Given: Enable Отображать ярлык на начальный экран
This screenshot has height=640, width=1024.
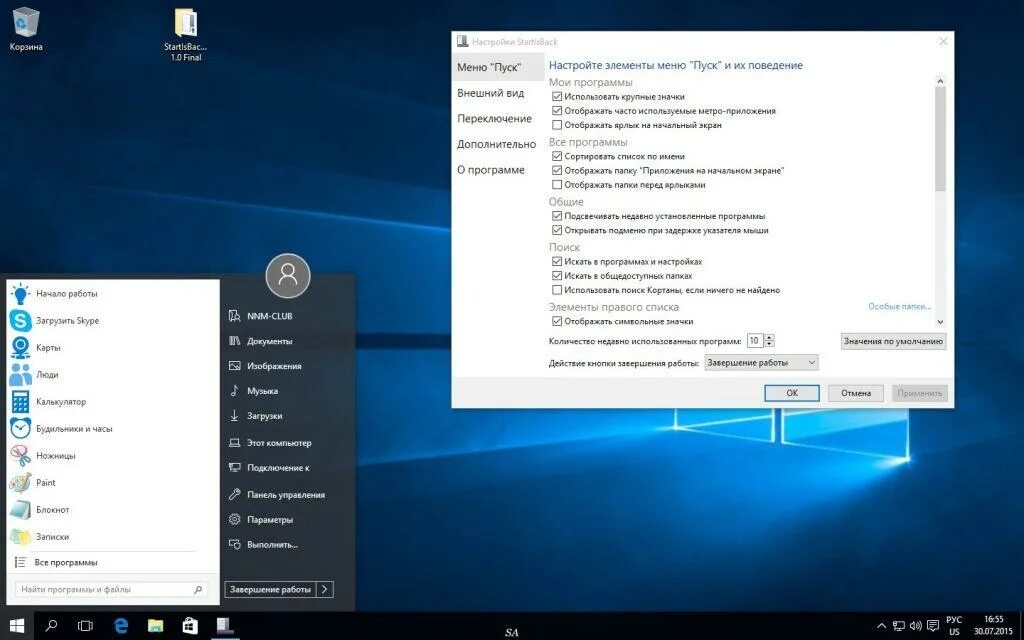Looking at the screenshot, I should click(x=557, y=125).
